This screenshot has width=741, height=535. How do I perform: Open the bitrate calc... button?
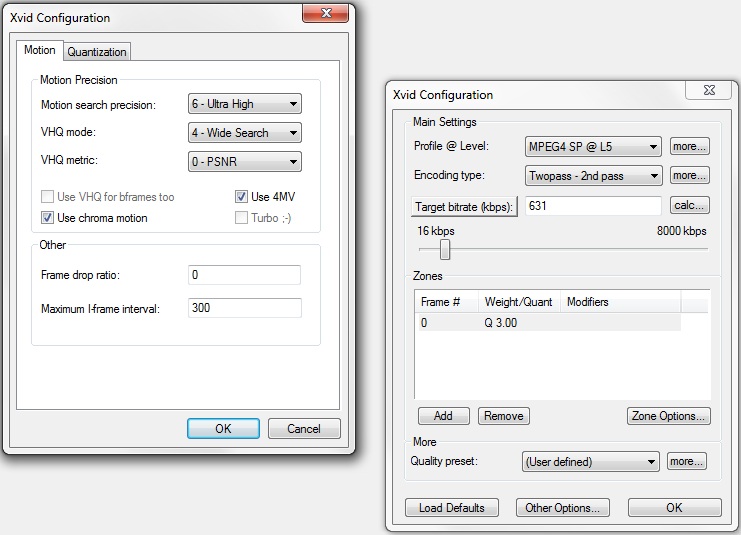coord(689,205)
